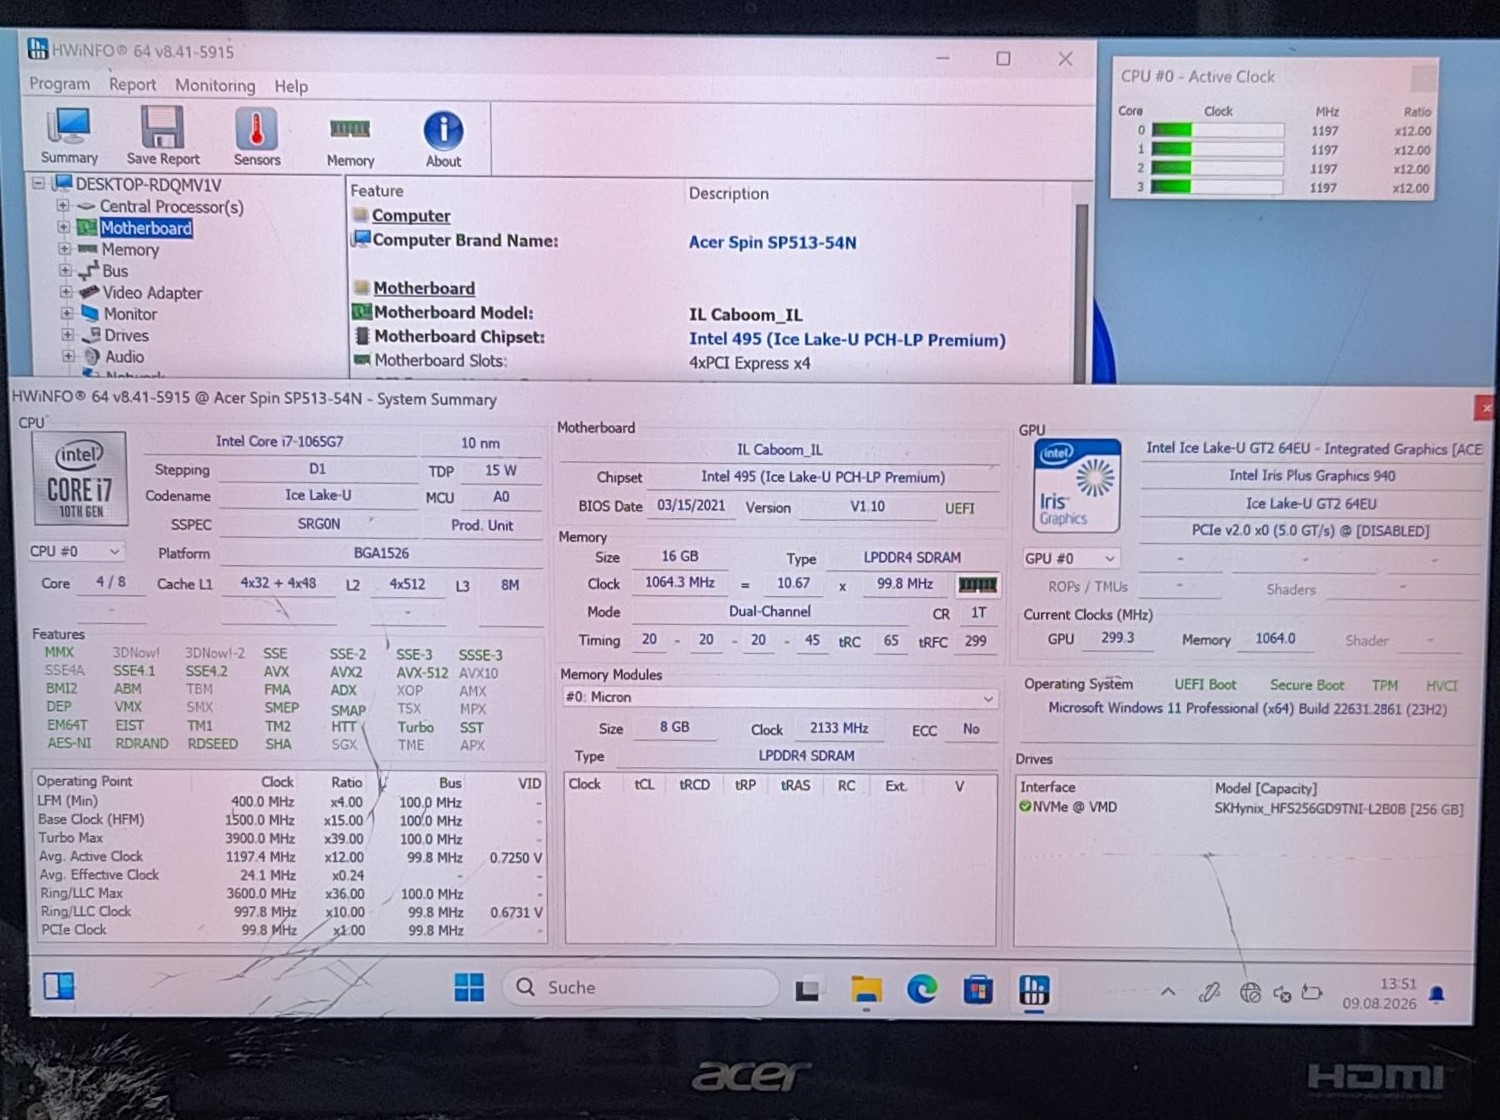This screenshot has height=1120, width=1500.
Task: Open the Help menu
Action: 291,87
